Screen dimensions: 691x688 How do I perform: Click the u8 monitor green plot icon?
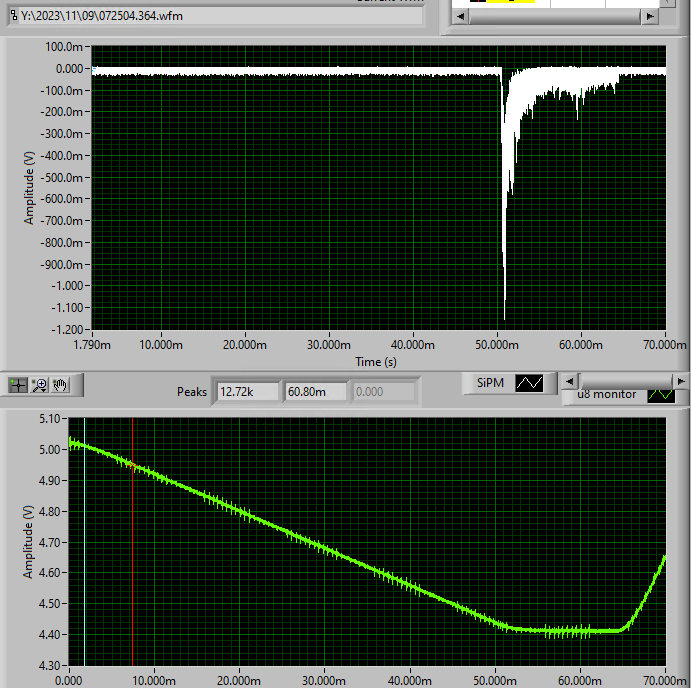point(661,395)
